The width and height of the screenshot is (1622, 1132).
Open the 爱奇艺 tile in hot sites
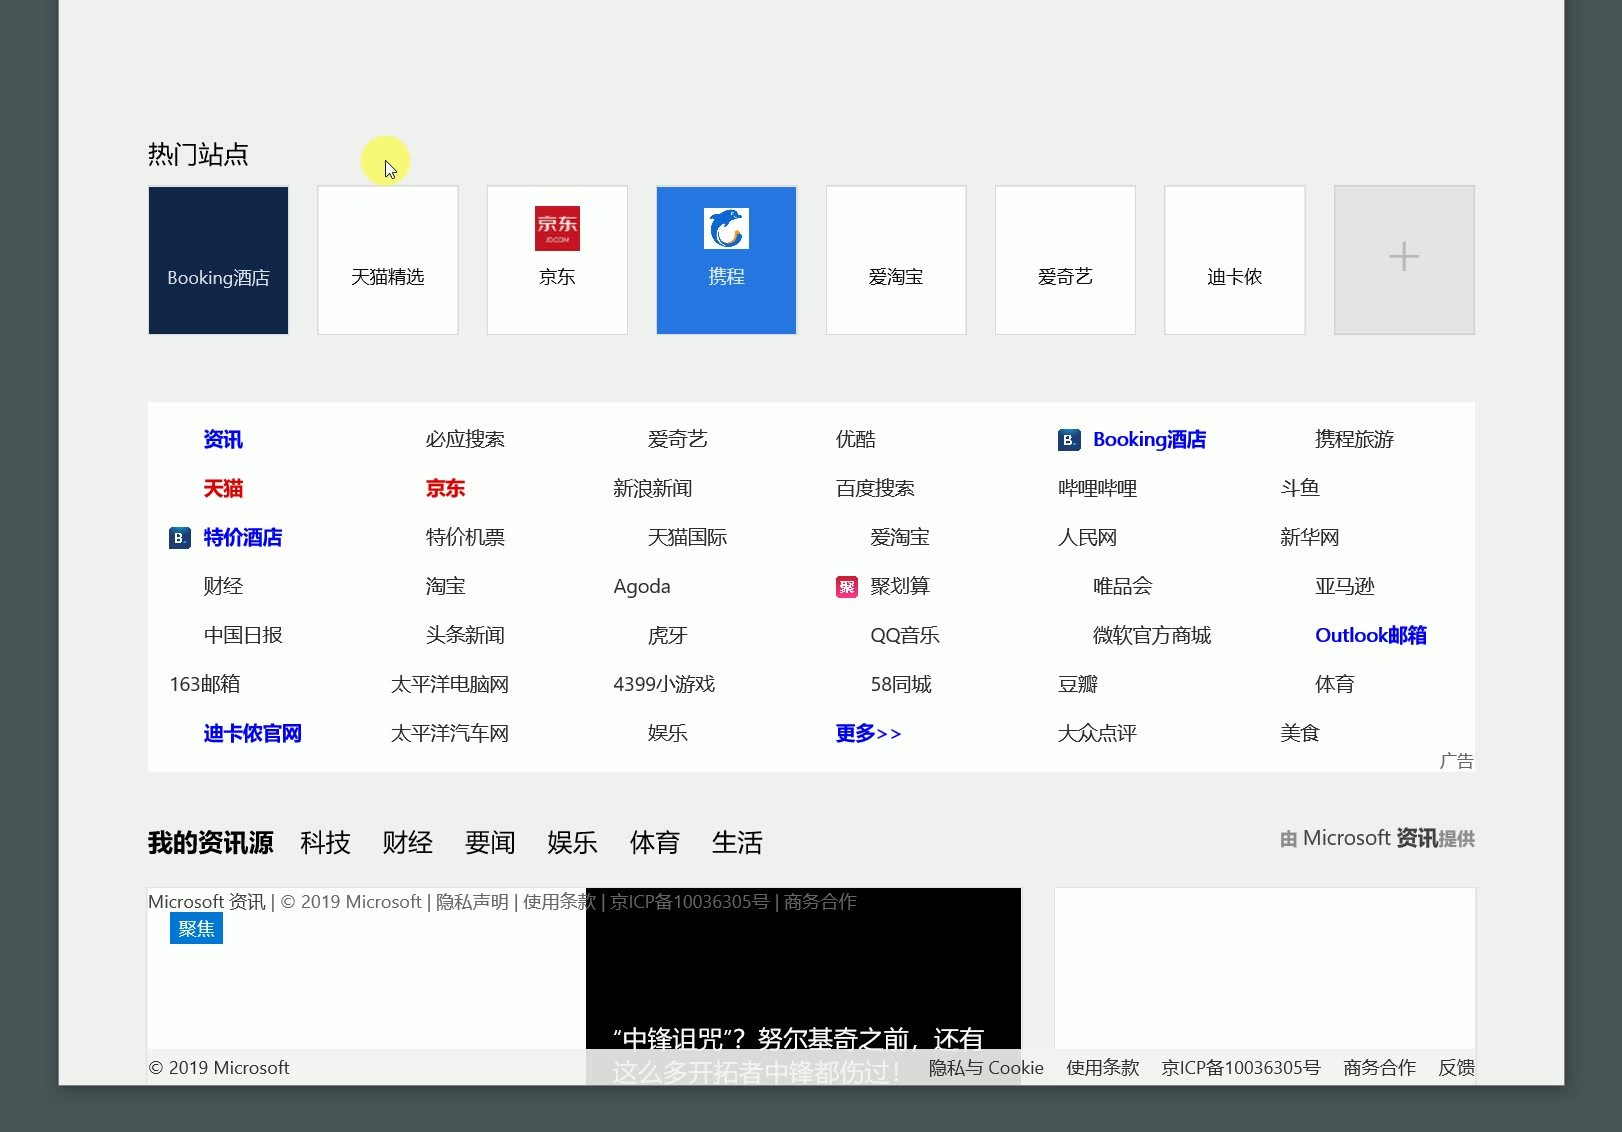point(1065,260)
